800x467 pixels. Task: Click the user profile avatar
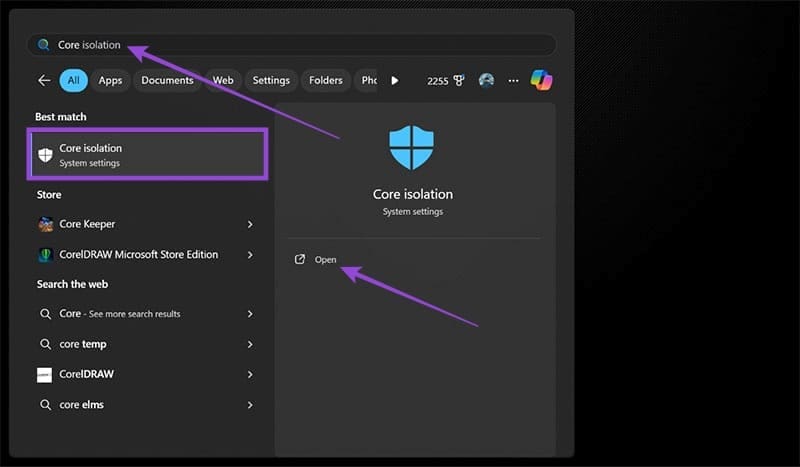click(487, 81)
